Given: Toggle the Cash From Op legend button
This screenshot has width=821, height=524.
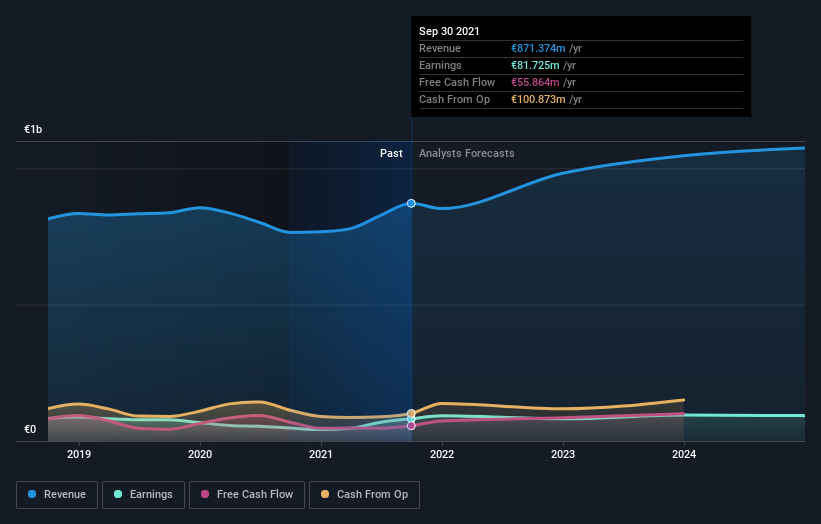Looking at the screenshot, I should [364, 495].
